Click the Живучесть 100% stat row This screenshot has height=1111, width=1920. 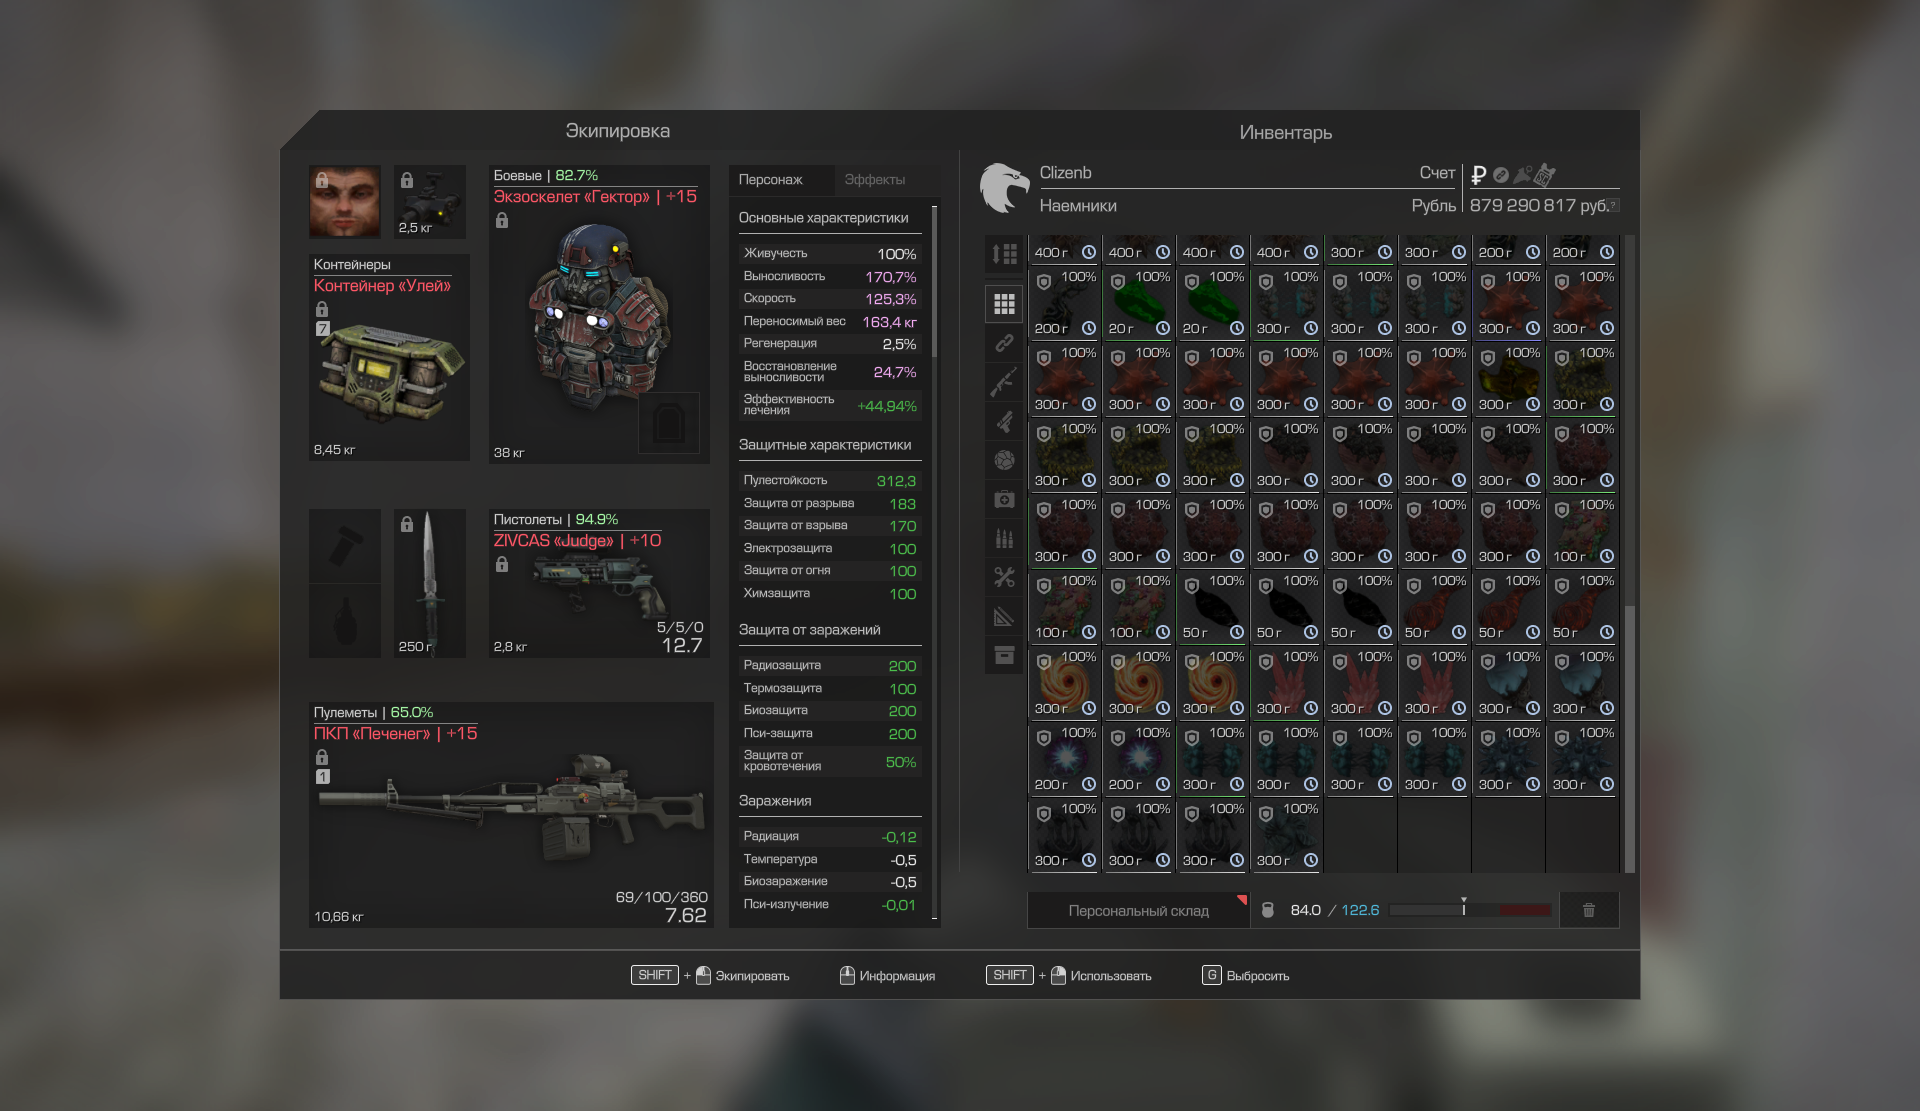tap(830, 254)
